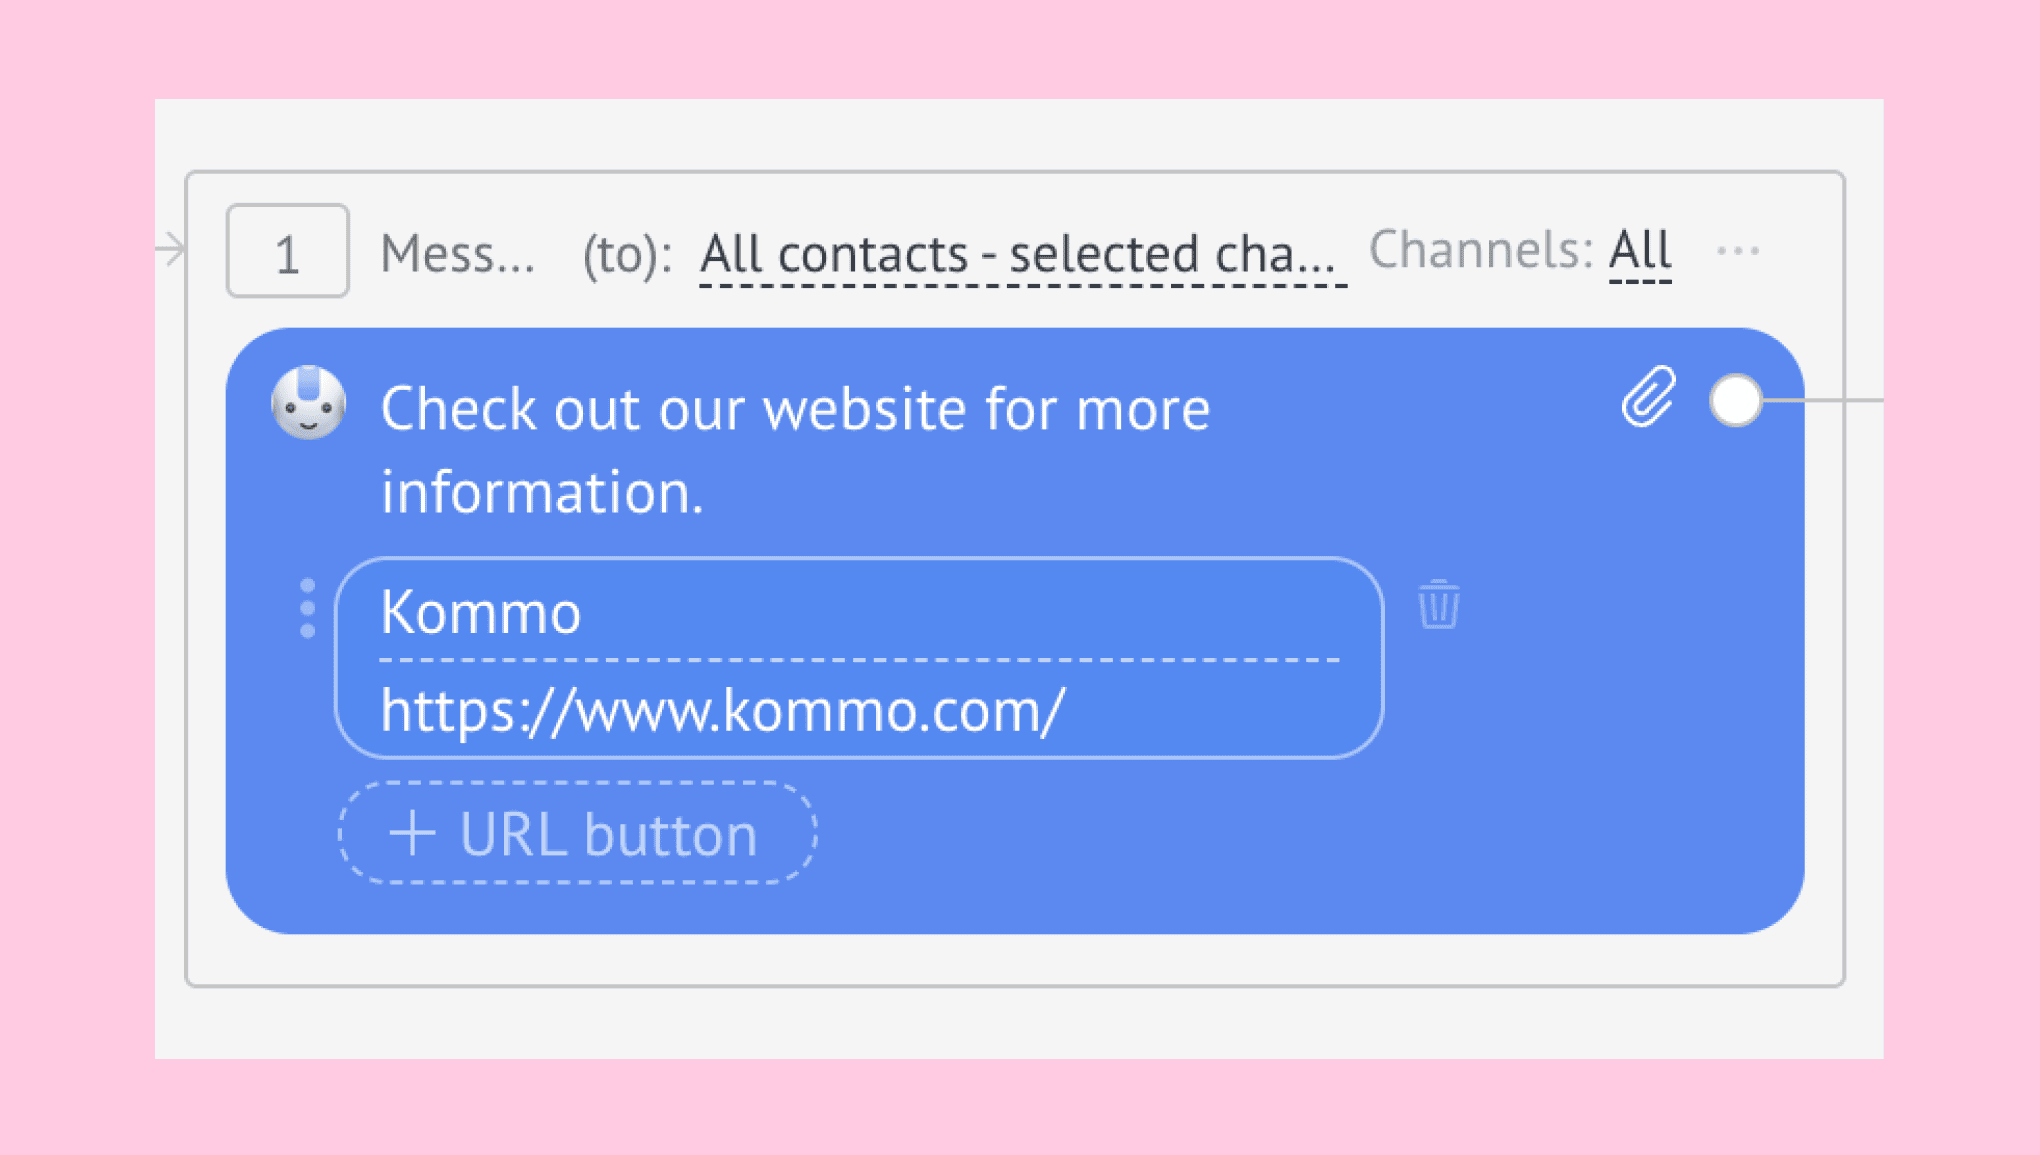
Task: Click the bot avatar icon
Action: (309, 402)
